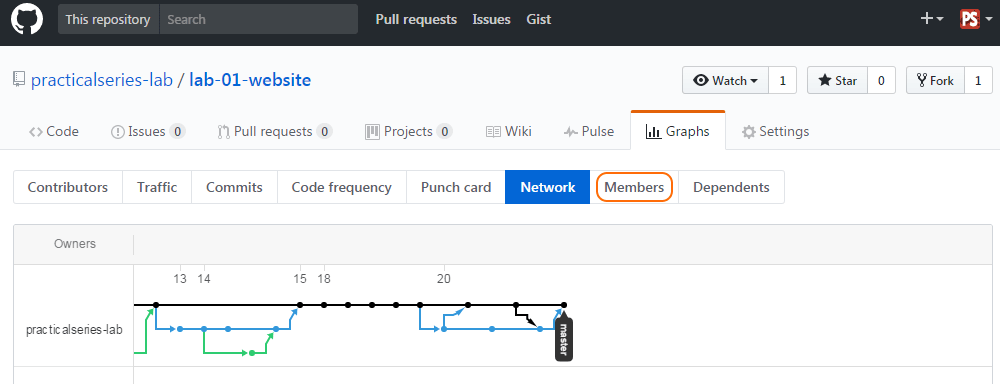Open the Wiki tab
The height and width of the screenshot is (384, 1000).
[508, 131]
